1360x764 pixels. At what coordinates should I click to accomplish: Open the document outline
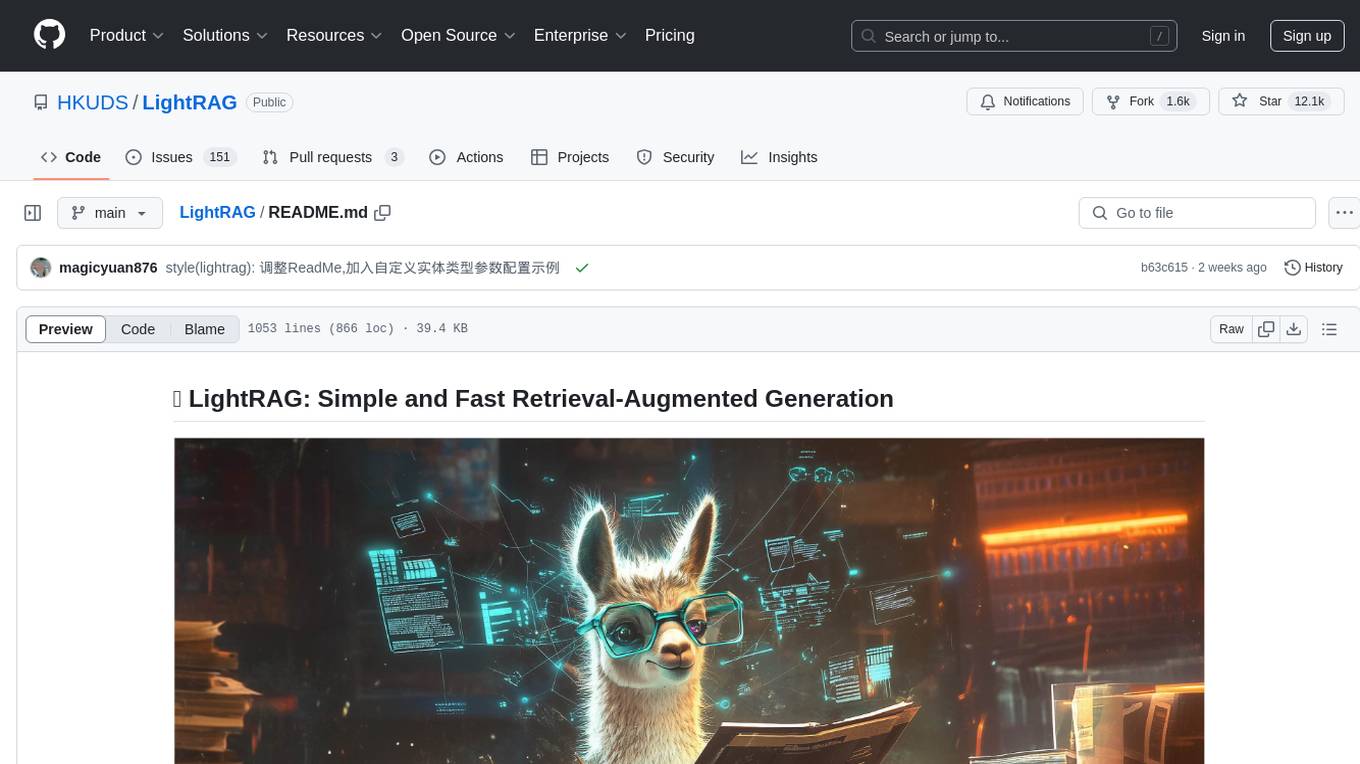click(x=1329, y=329)
